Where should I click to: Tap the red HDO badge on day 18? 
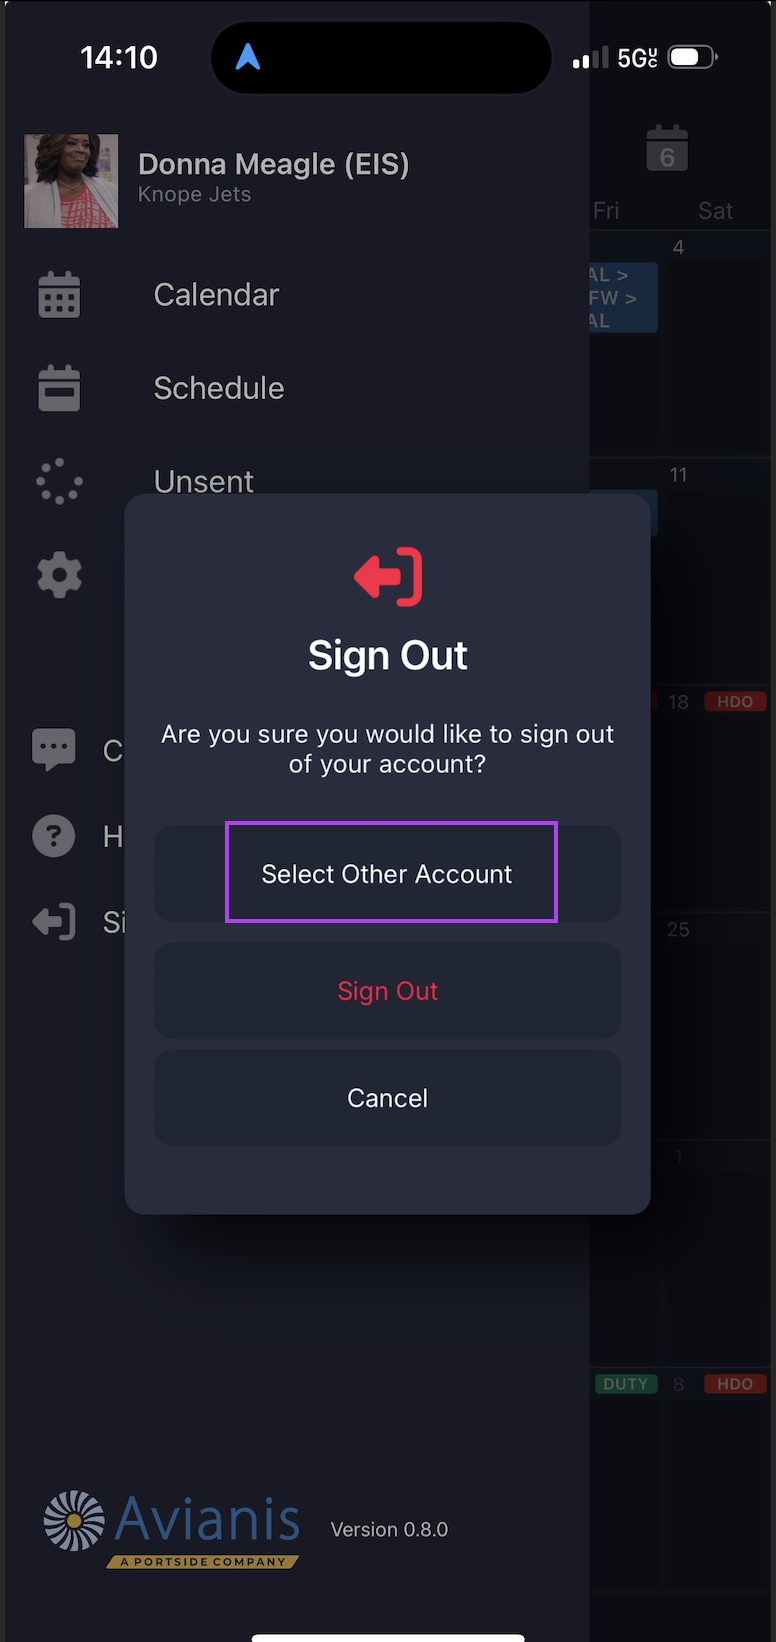[735, 702]
